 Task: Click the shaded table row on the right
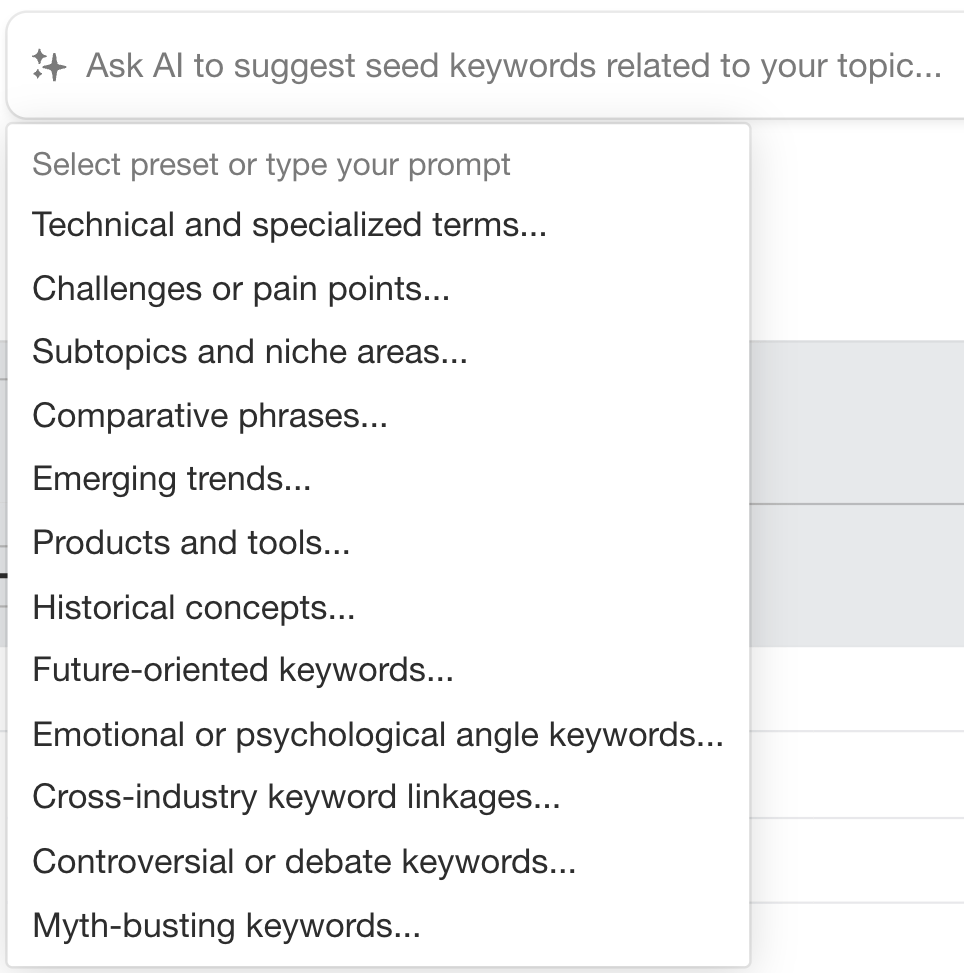pyautogui.click(x=855, y=575)
